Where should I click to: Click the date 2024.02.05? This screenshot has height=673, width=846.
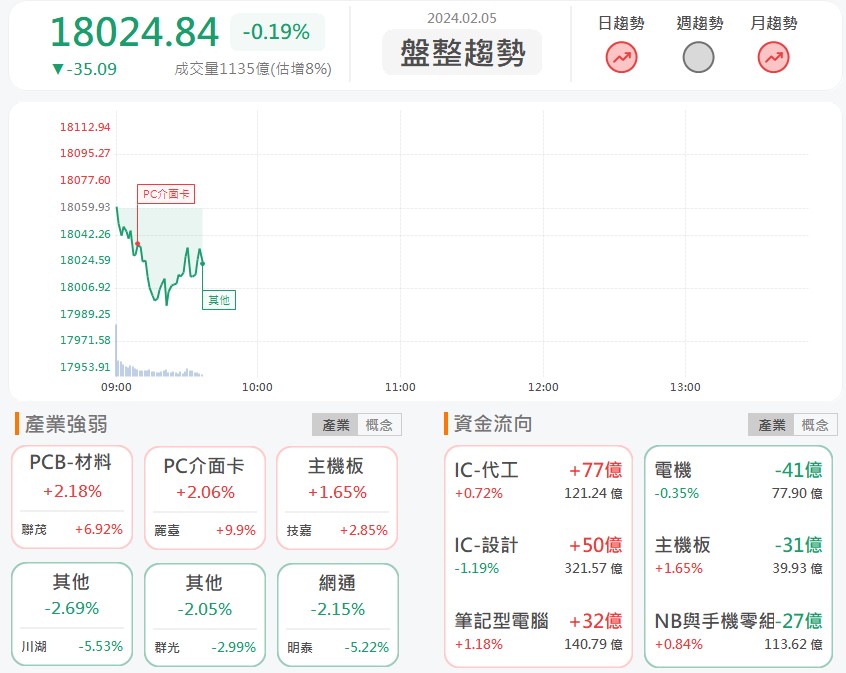tap(462, 18)
